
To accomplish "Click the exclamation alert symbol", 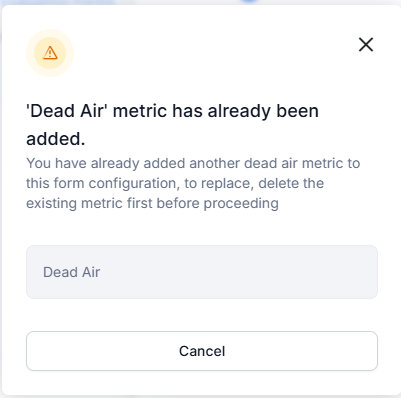I will pos(50,53).
